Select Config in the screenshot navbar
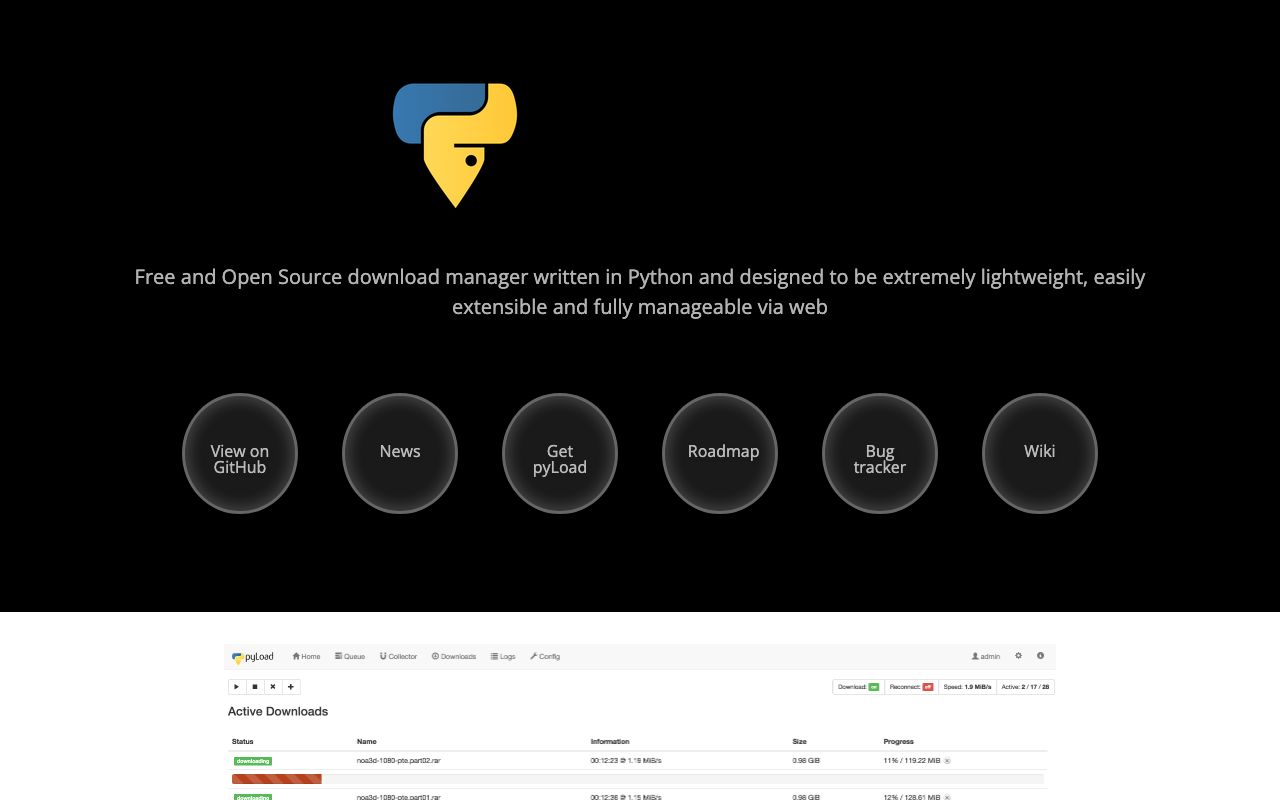The height and width of the screenshot is (800, 1280). [545, 657]
